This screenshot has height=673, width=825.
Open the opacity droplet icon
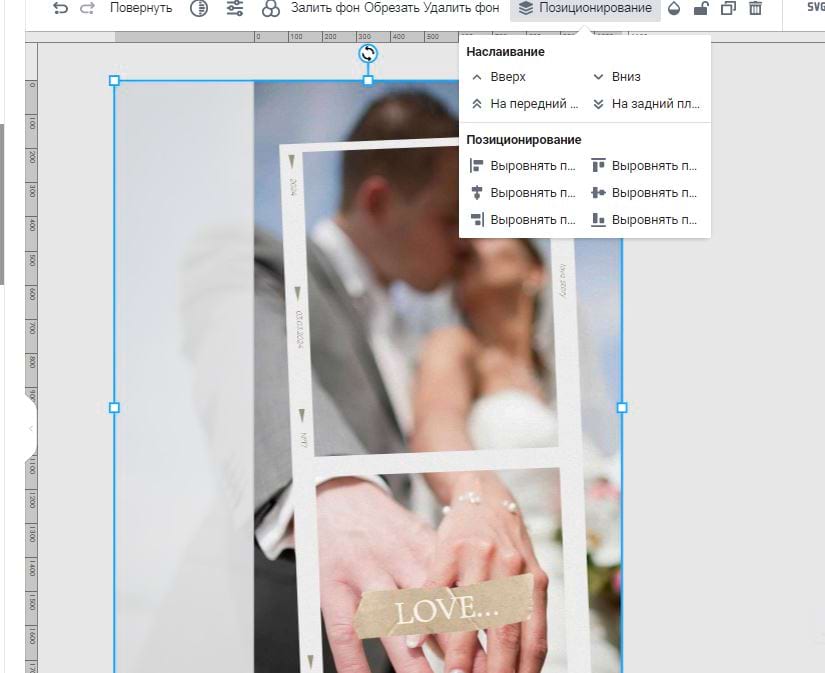click(674, 8)
